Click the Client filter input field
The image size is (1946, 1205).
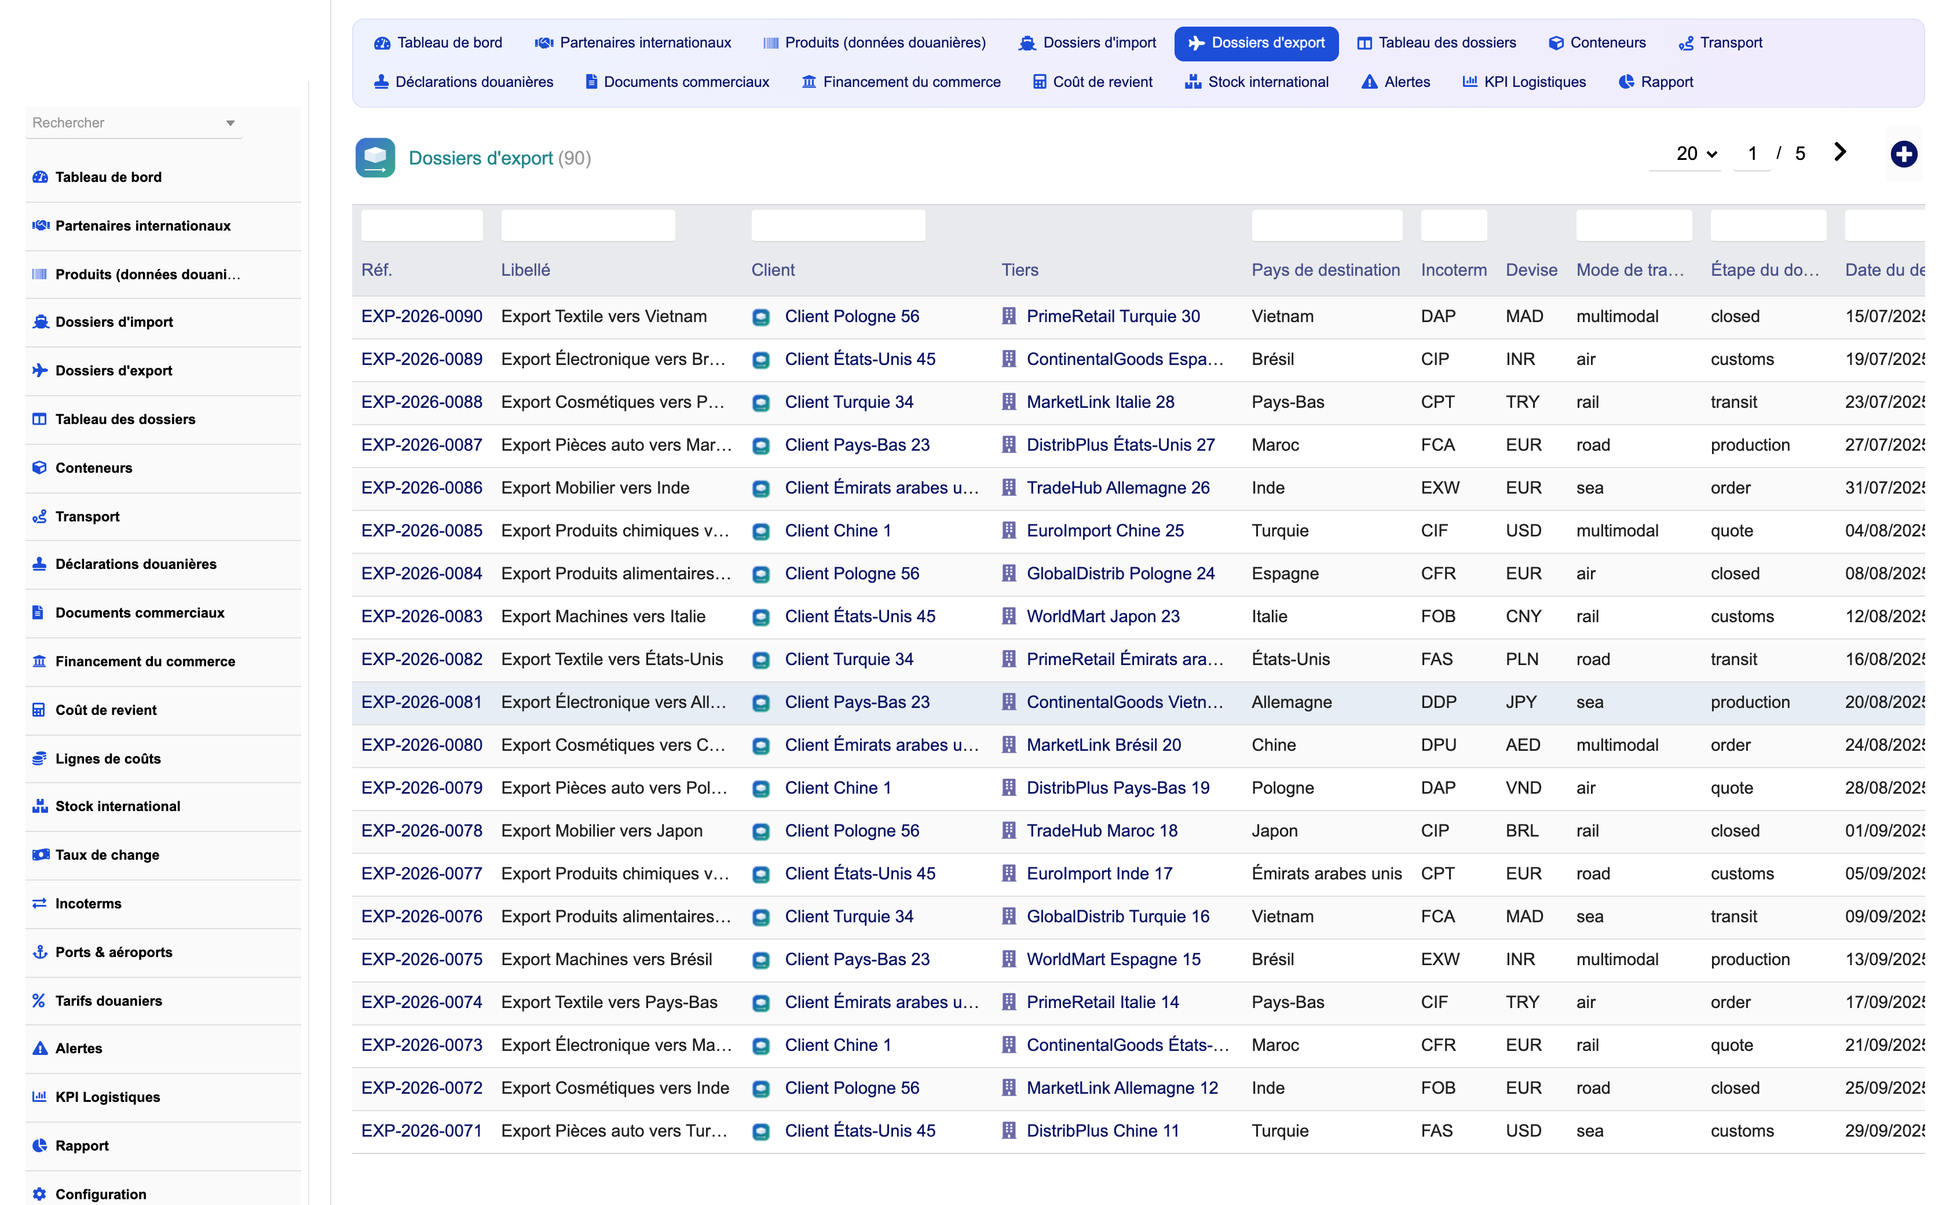point(838,225)
